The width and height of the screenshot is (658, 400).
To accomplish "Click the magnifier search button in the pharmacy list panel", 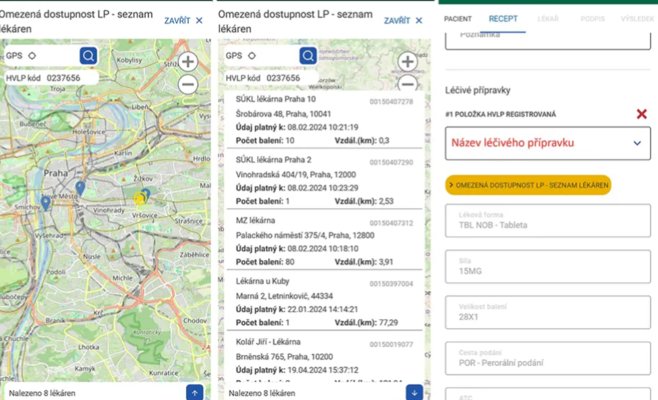I will point(309,55).
